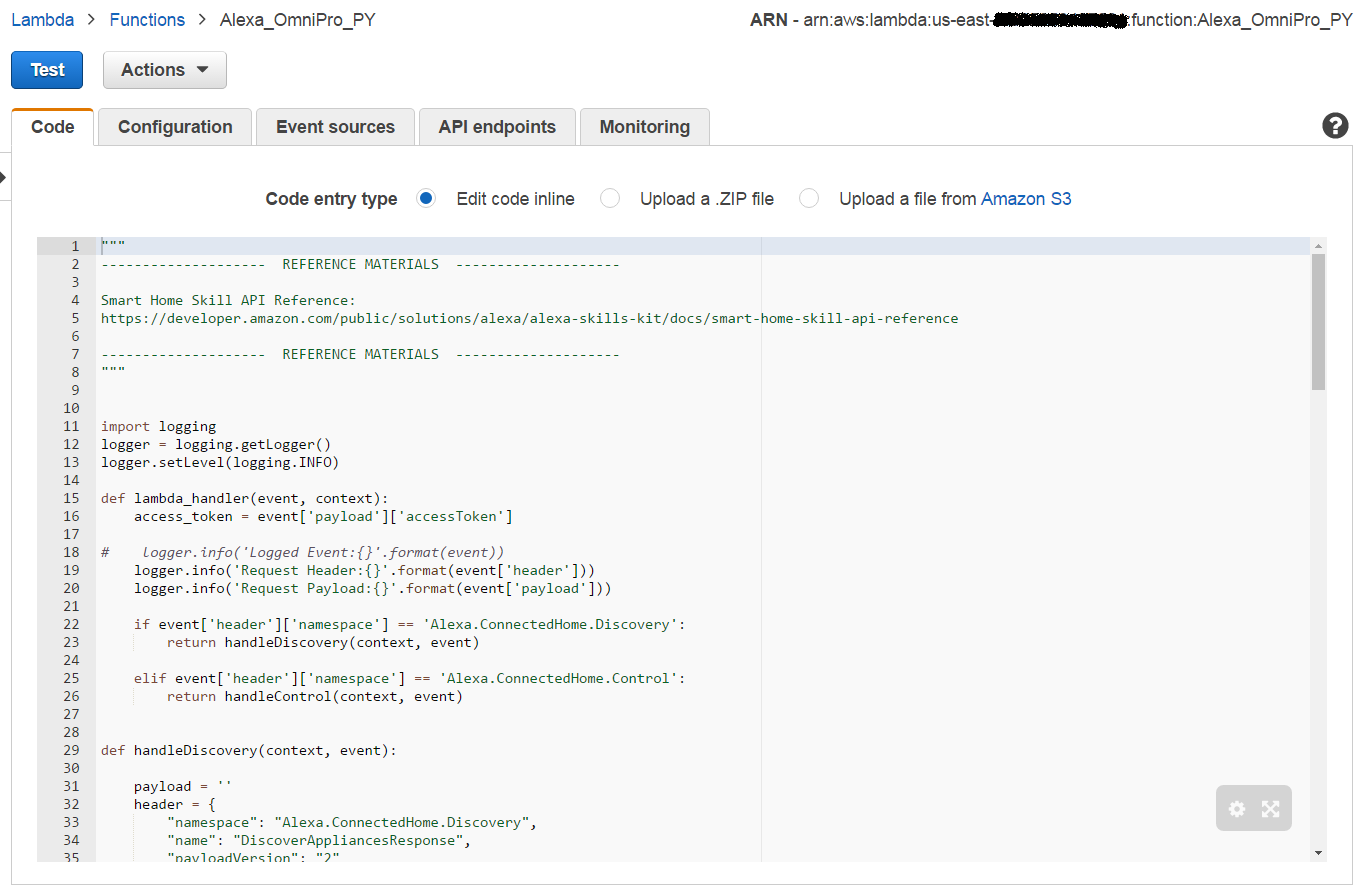The width and height of the screenshot is (1362, 893).
Task: Choose Upload a .ZIP file option
Action: 610,198
